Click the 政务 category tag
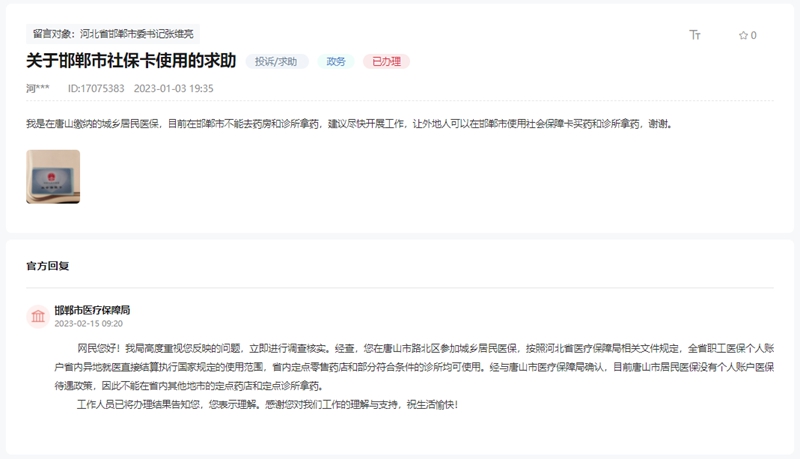Viewport: 800px width, 459px height. [x=336, y=61]
